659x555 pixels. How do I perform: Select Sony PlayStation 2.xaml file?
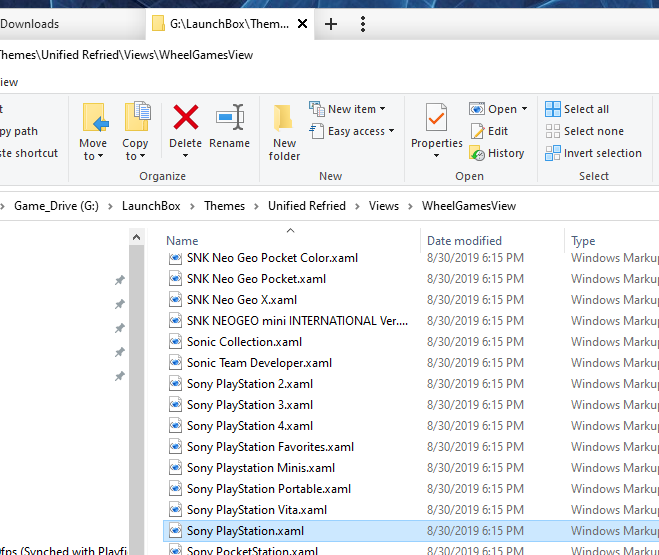[250, 384]
